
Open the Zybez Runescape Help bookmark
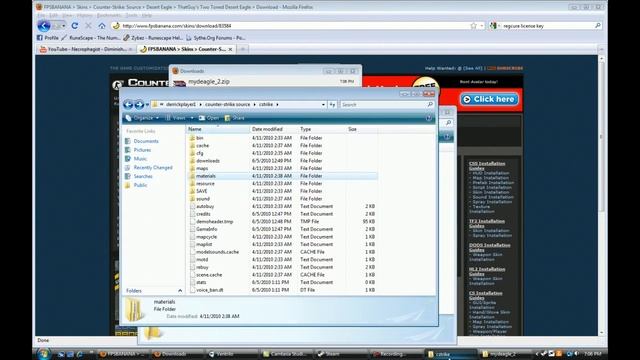pos(153,38)
